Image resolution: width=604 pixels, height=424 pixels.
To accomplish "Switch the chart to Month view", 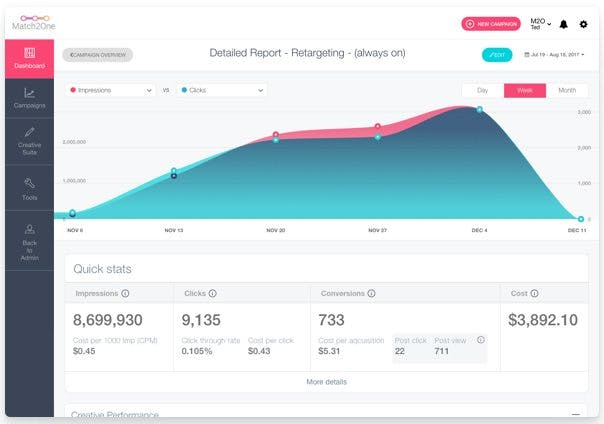I will point(567,90).
